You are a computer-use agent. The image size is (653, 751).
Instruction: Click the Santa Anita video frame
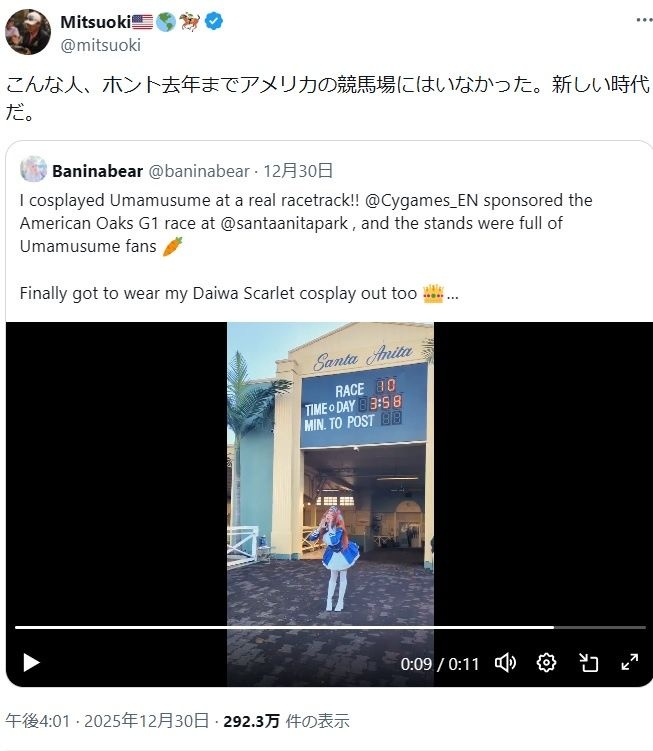pyautogui.click(x=330, y=472)
